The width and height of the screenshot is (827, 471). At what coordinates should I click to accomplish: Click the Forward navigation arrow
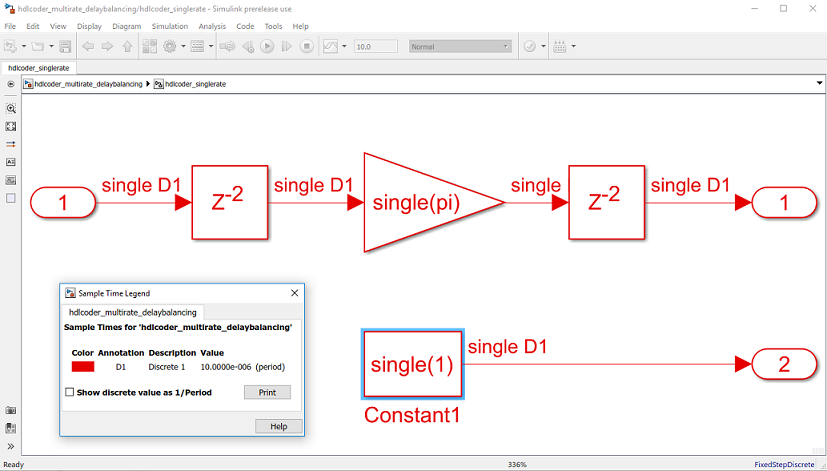(107, 46)
